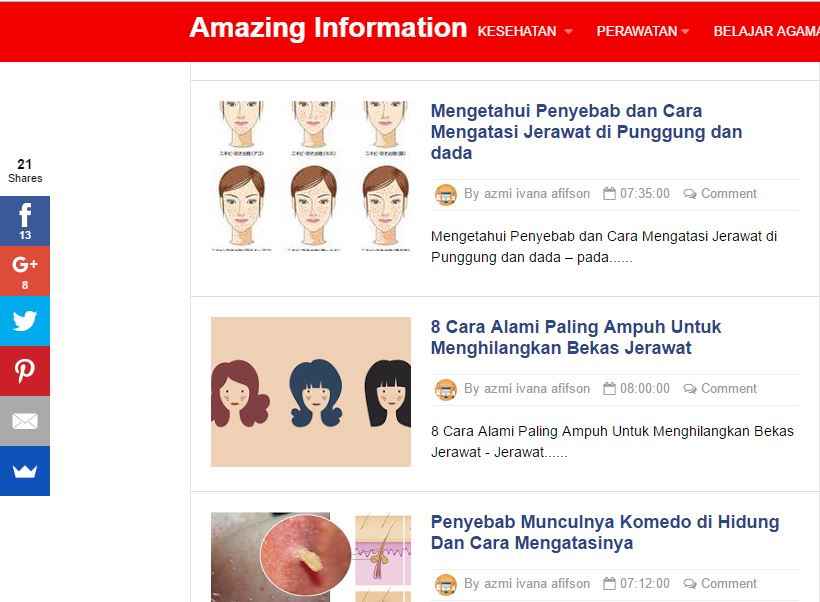The width and height of the screenshot is (820, 602).
Task: Go to the Amazing Information homepage title
Action: pos(328,28)
